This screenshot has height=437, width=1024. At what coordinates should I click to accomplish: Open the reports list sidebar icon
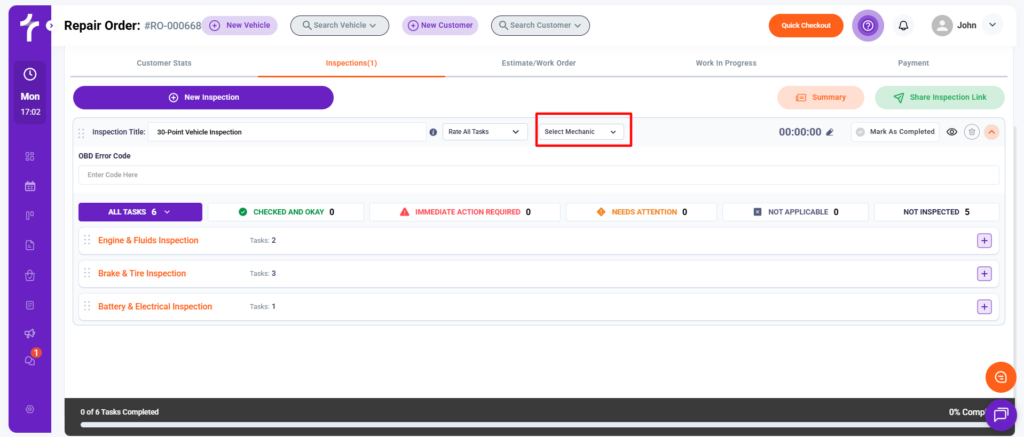point(29,305)
